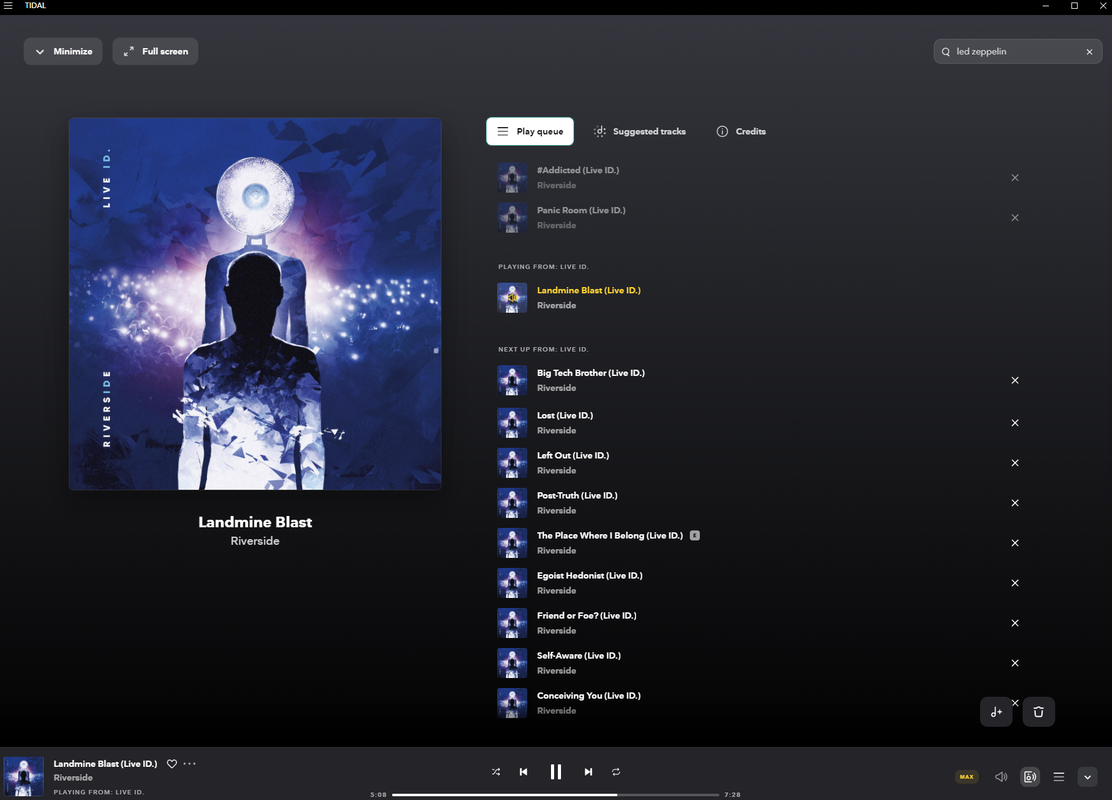Play #Addicted (Live ID.) track

(x=758, y=178)
